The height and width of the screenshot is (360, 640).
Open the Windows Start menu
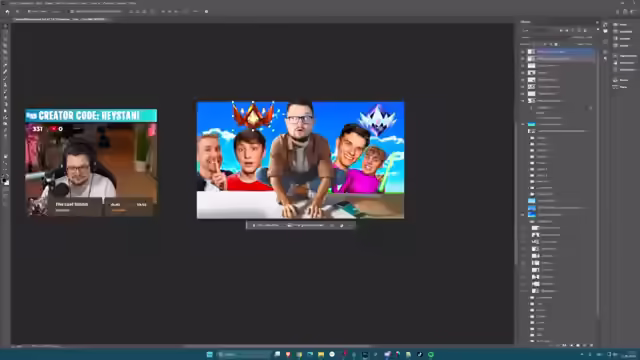click(x=209, y=354)
